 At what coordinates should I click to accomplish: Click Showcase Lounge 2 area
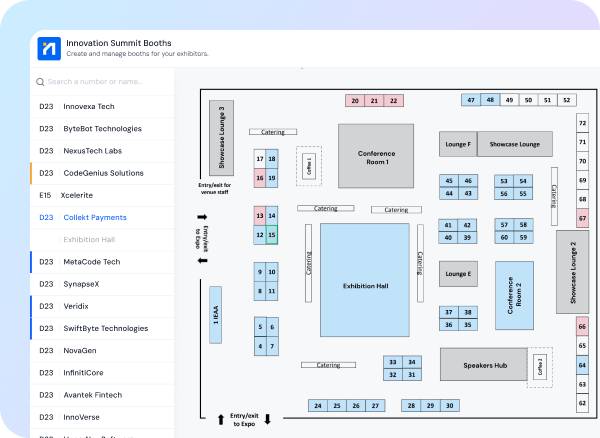(572, 272)
